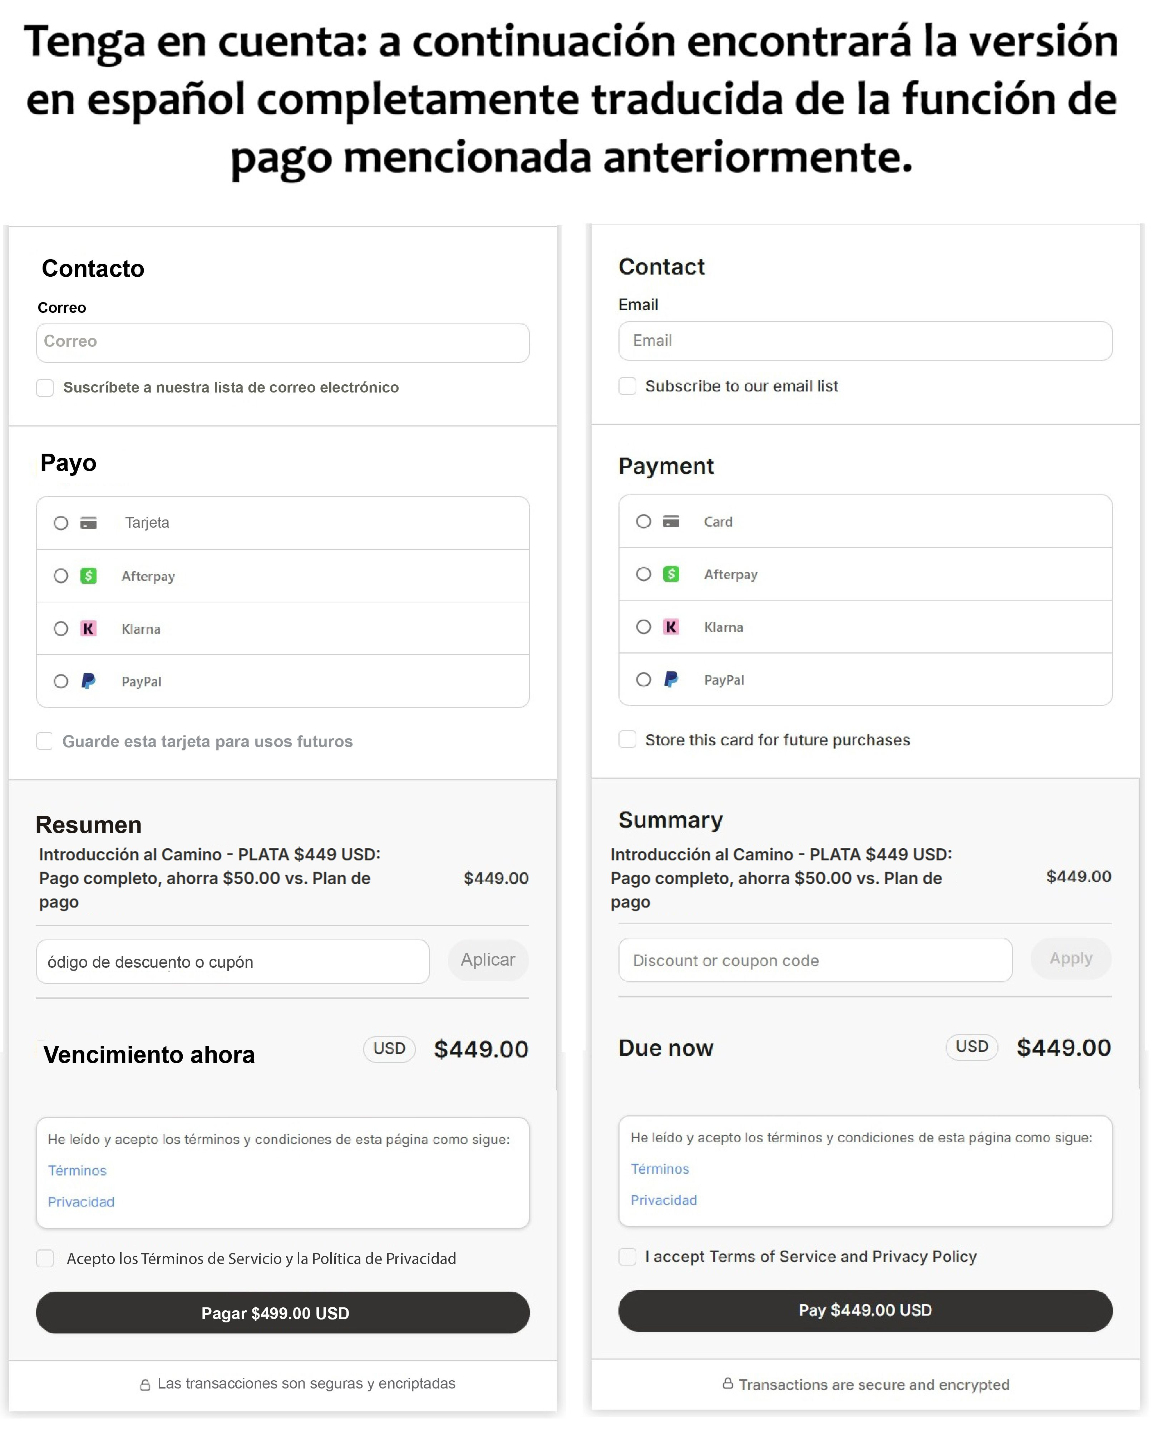Image resolution: width=1154 pixels, height=1440 pixels.
Task: Check Suscríbete a nuestra lista de correo
Action: click(45, 388)
